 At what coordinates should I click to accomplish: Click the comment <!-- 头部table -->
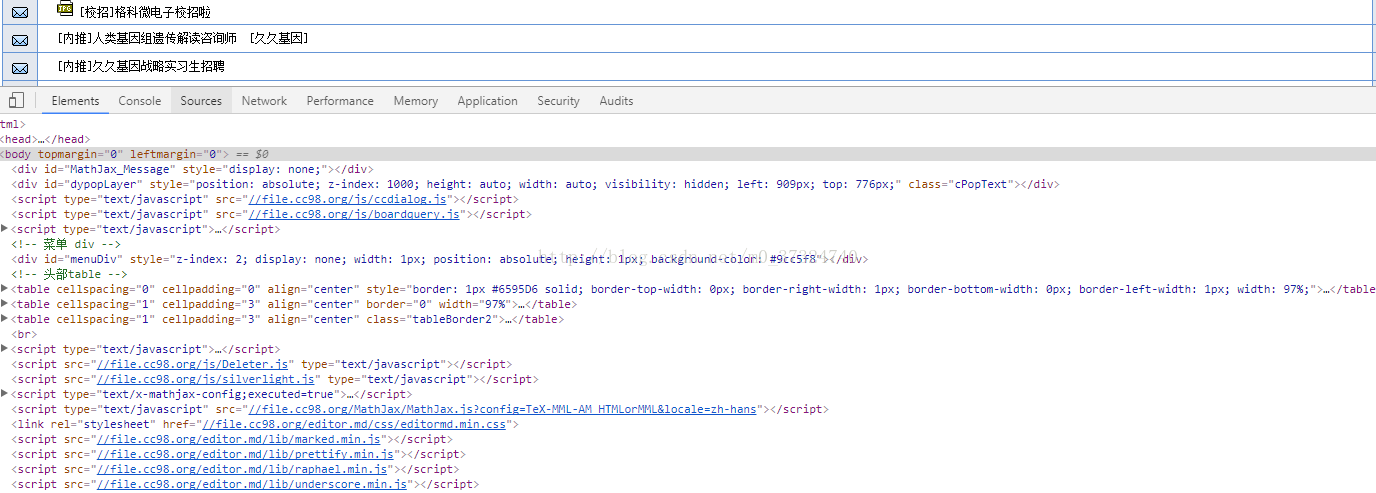[x=70, y=274]
